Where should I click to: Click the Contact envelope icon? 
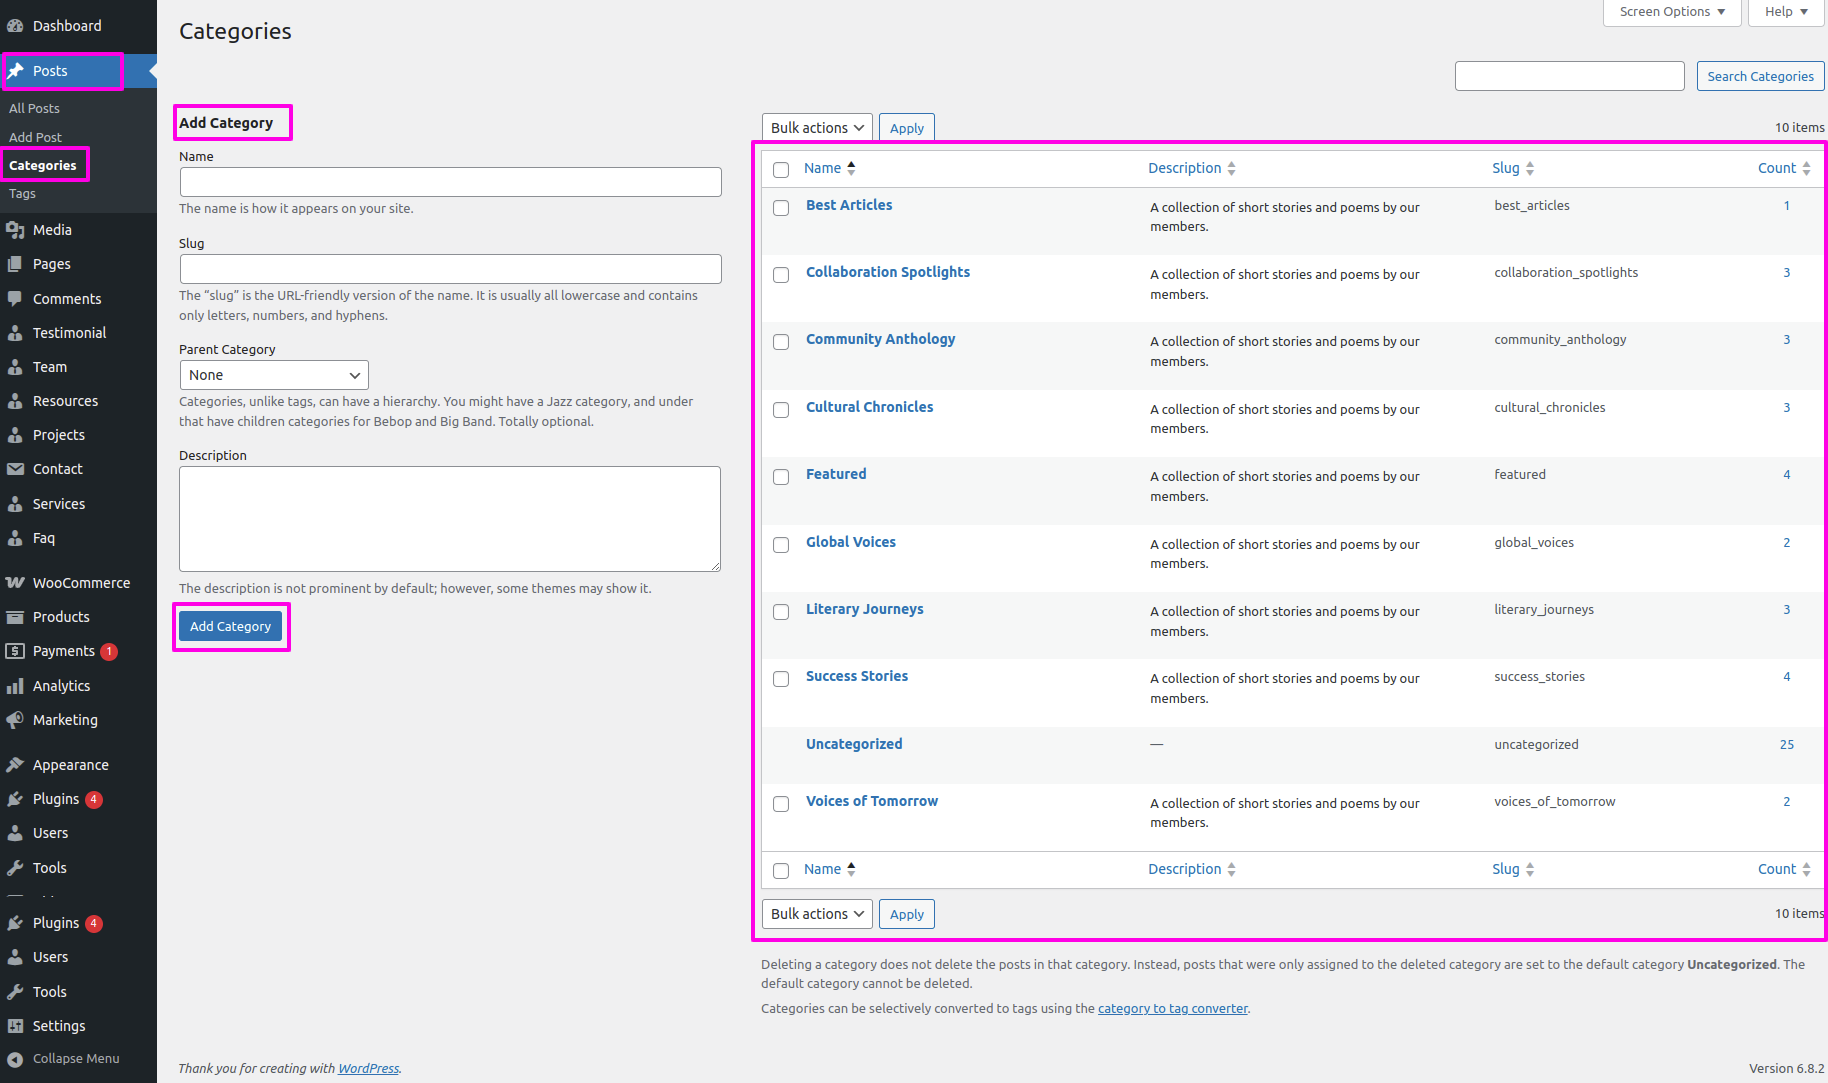(x=15, y=469)
